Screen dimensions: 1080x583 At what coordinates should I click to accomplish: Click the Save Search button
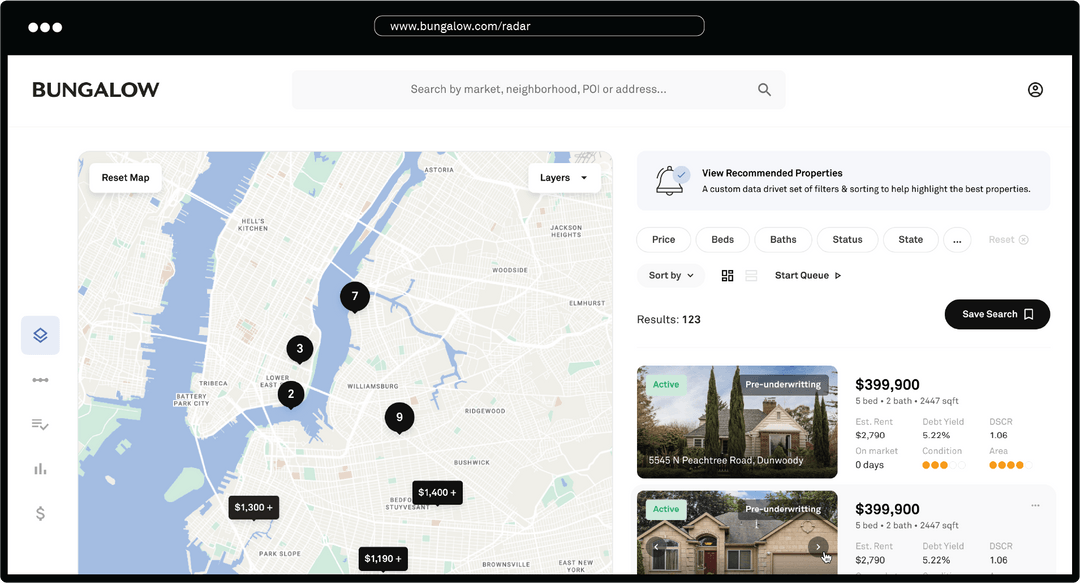tap(996, 314)
